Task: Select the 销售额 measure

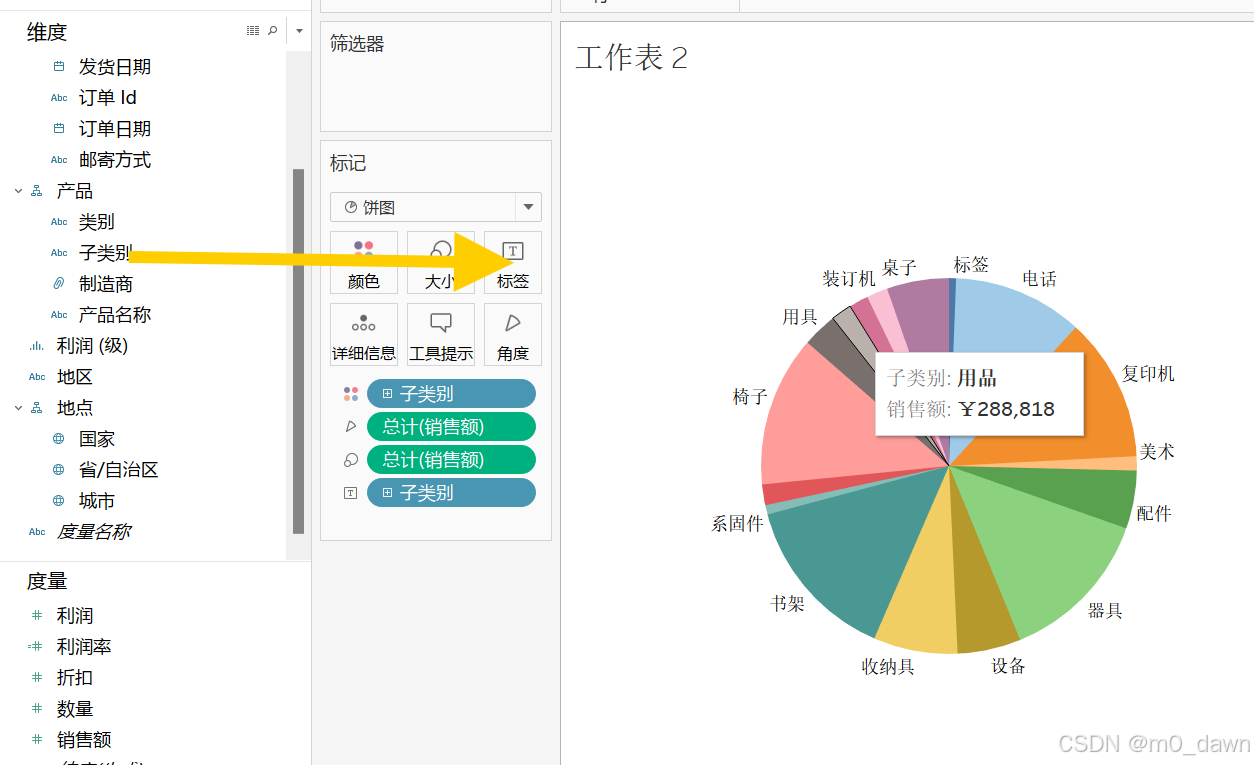Action: [84, 740]
